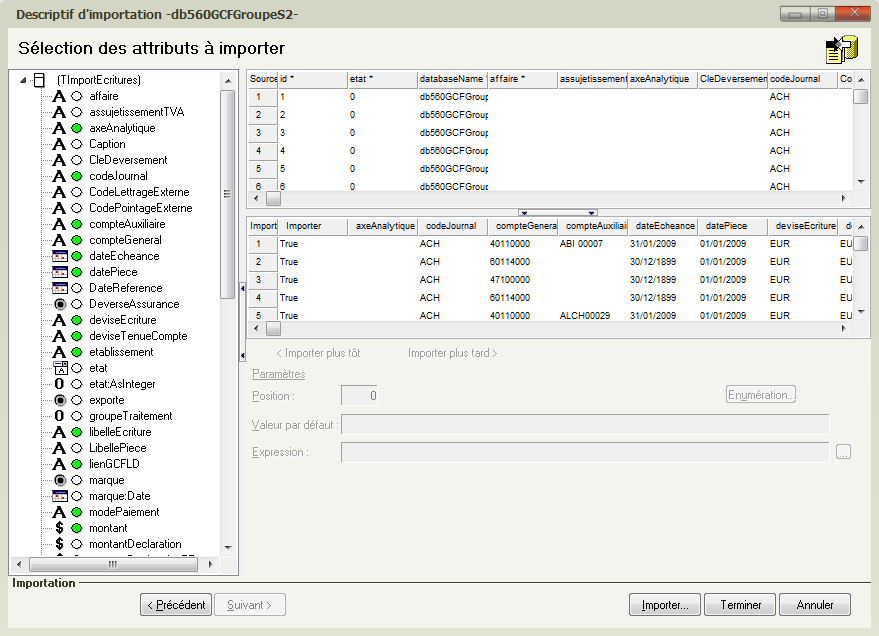
Task: Collapse the TImportEcritures tree root
Action: click(x=23, y=80)
